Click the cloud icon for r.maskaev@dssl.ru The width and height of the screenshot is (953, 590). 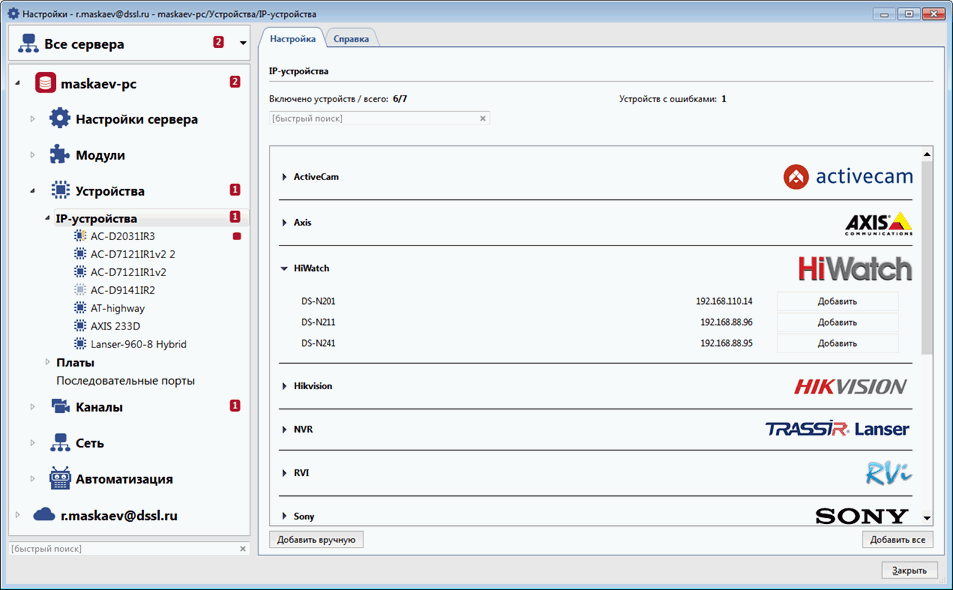[x=44, y=515]
